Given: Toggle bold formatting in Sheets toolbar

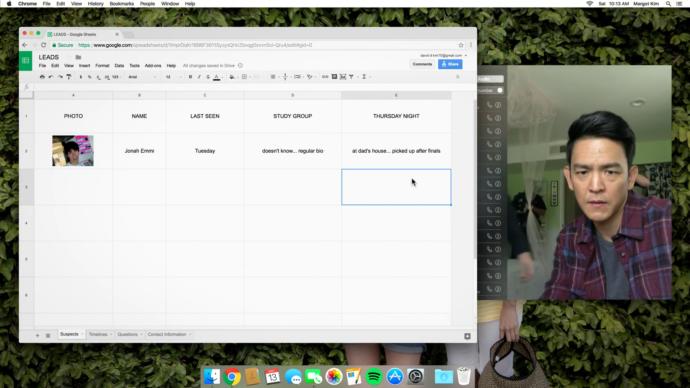Looking at the screenshot, I should [190, 77].
